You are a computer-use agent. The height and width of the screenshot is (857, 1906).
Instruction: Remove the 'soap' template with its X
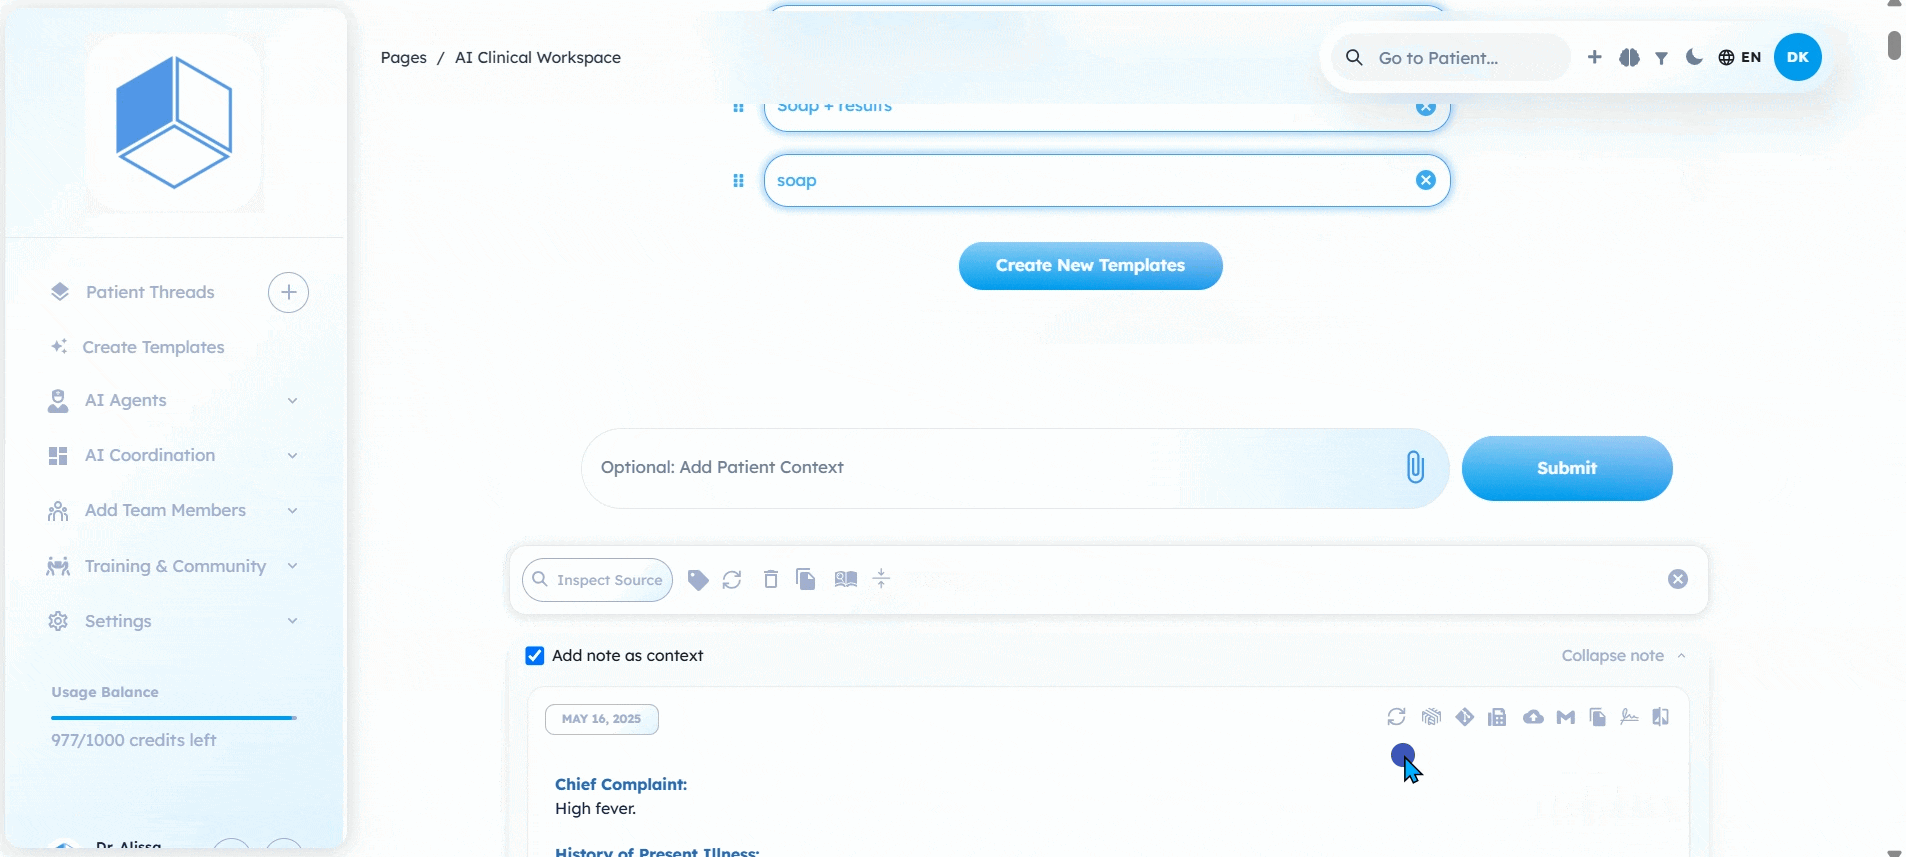(1426, 180)
